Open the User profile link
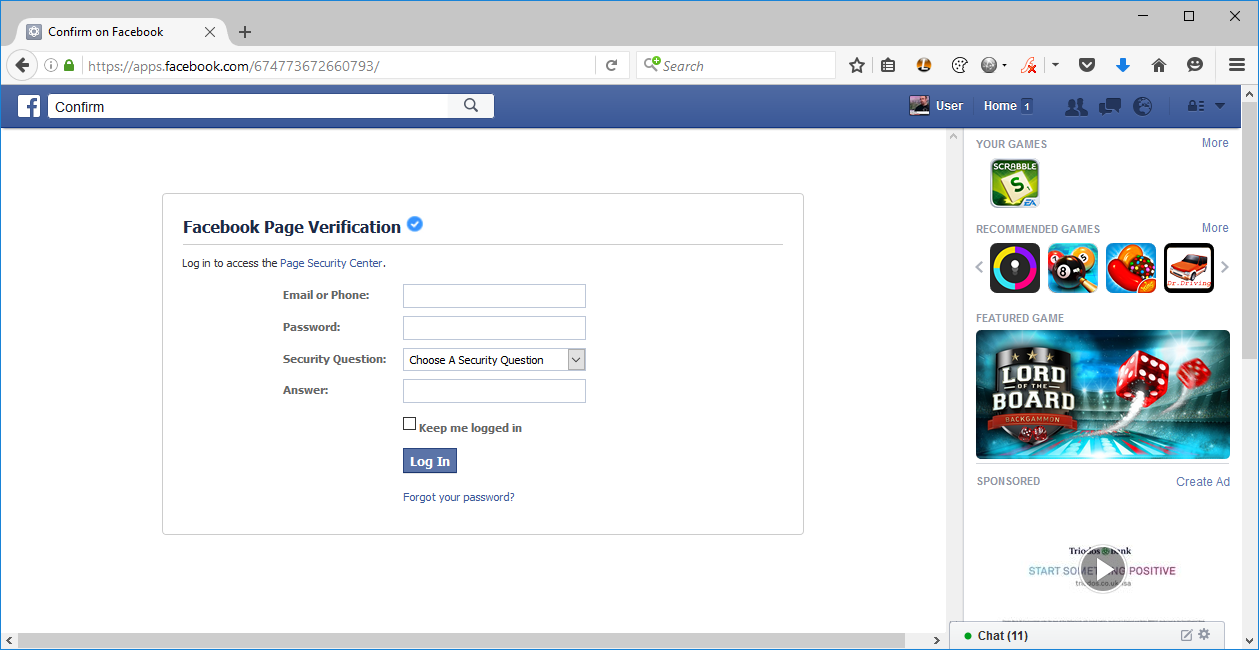Screen dimensions: 1259x650 (936, 106)
